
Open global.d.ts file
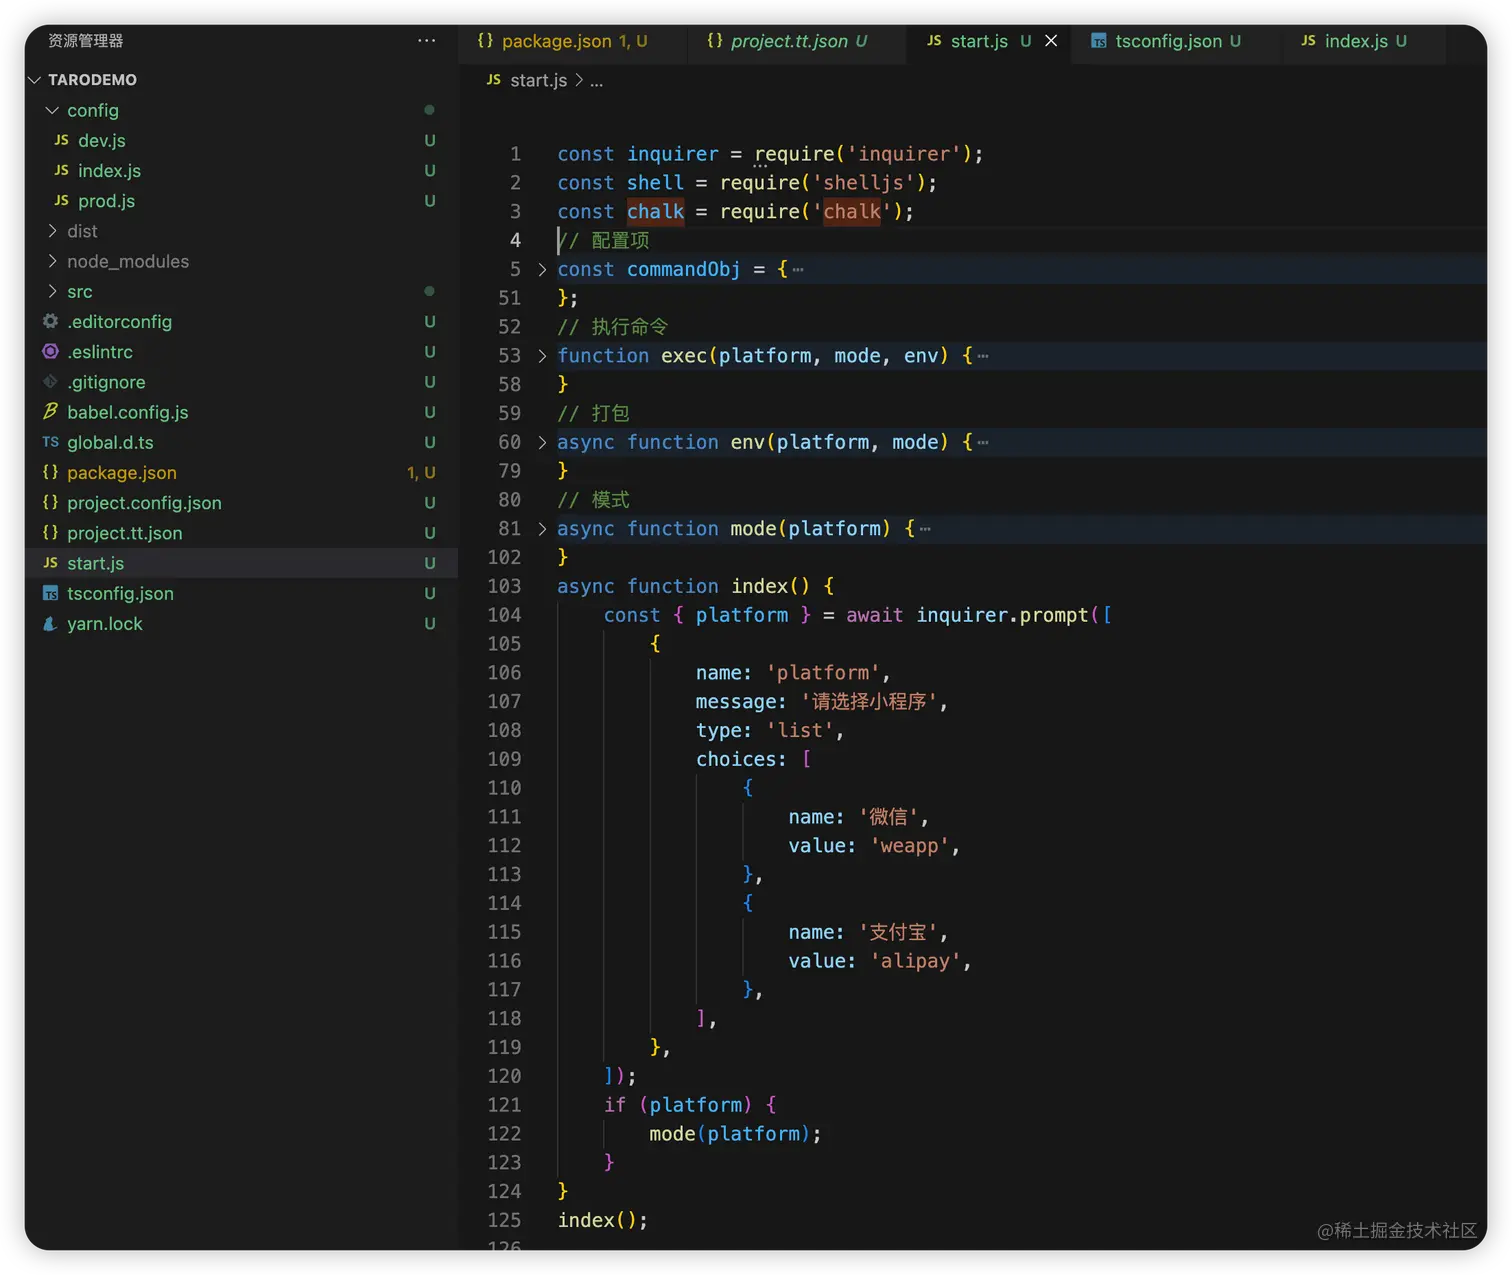coord(110,442)
